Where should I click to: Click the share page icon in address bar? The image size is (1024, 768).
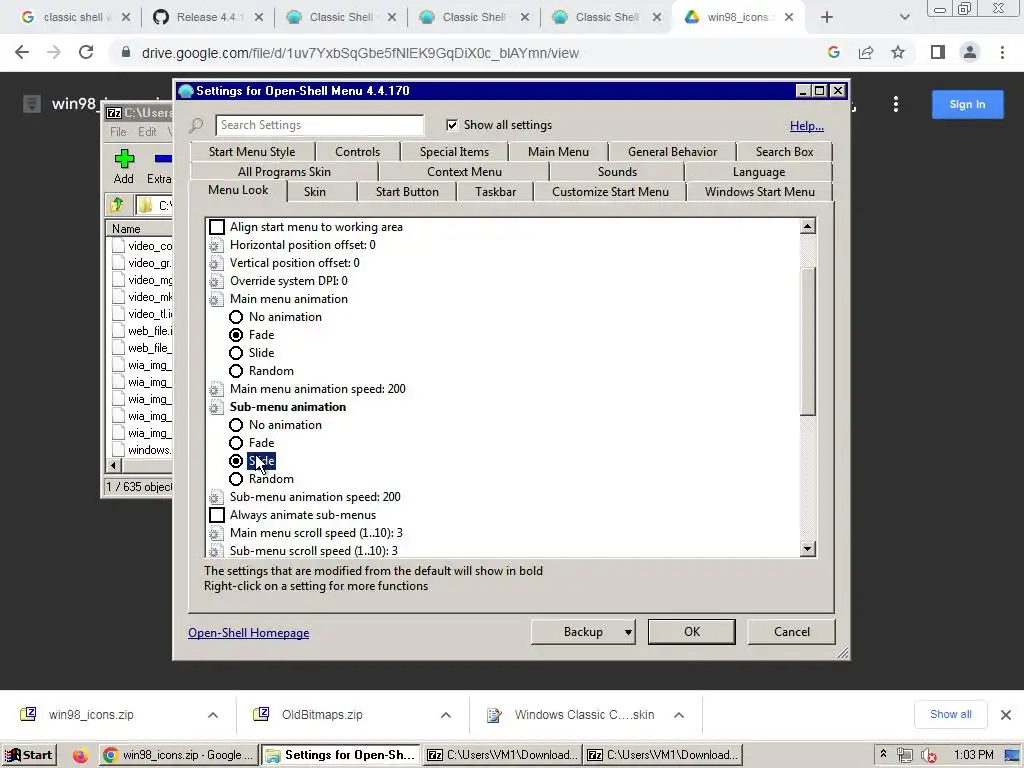pyautogui.click(x=866, y=52)
